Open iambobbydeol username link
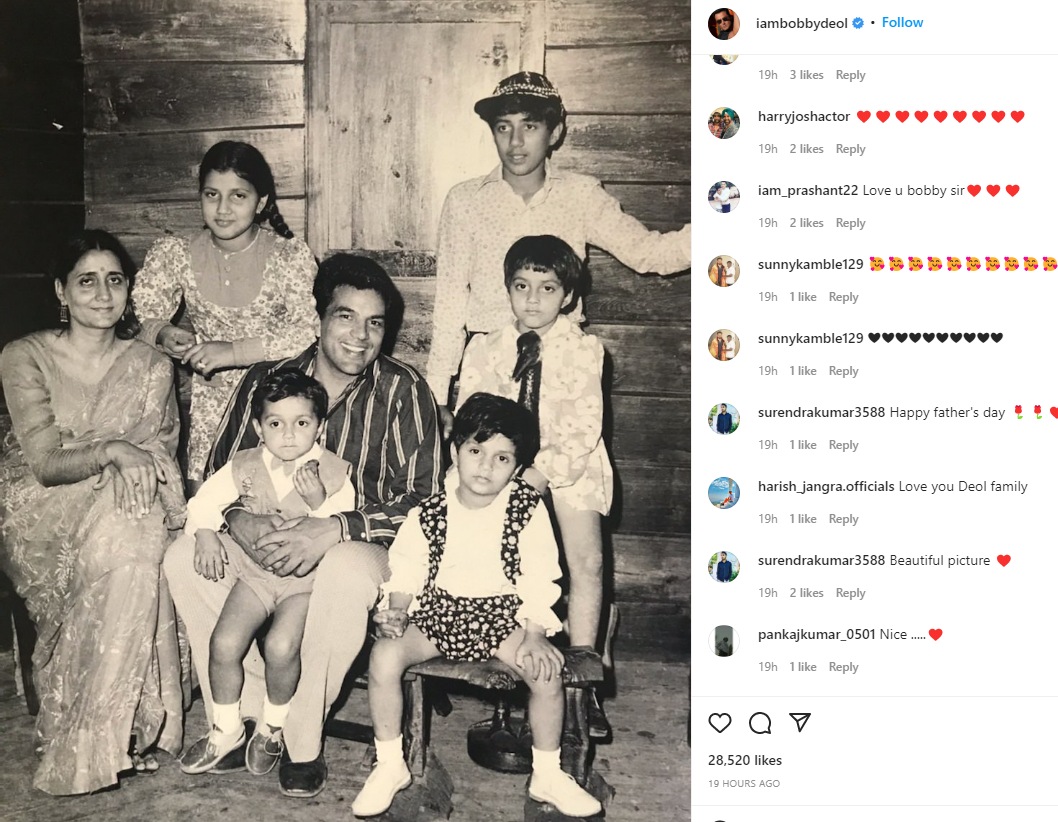This screenshot has height=822, width=1058. click(802, 23)
